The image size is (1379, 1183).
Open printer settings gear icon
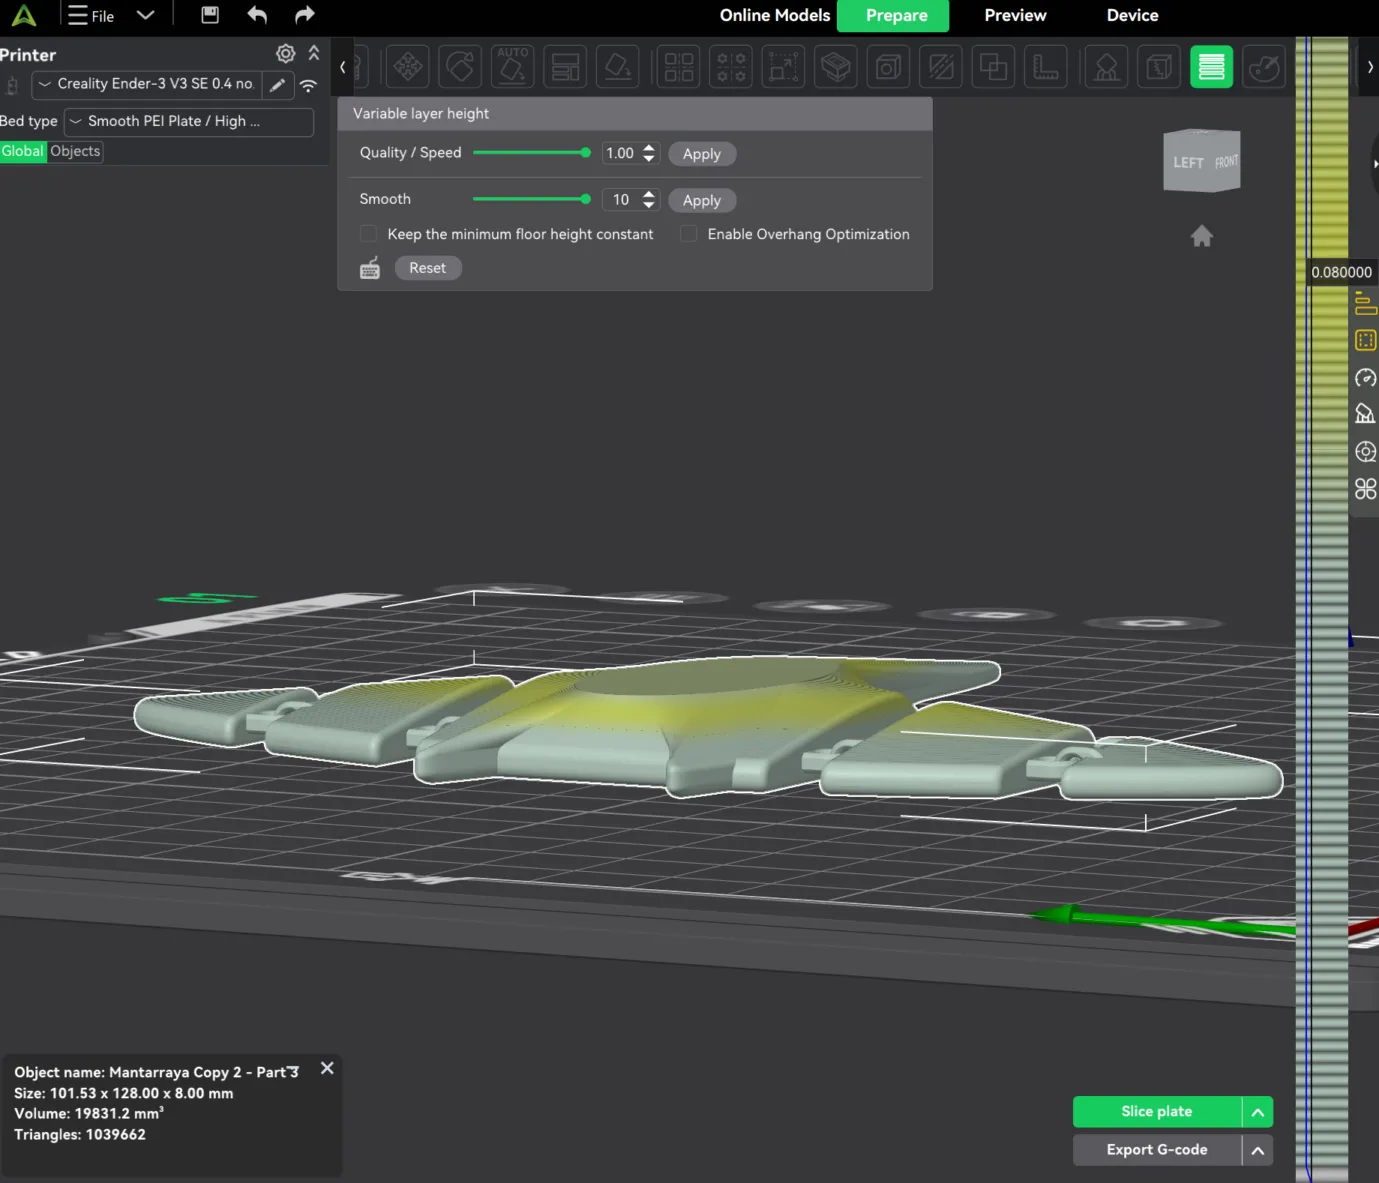tap(286, 54)
